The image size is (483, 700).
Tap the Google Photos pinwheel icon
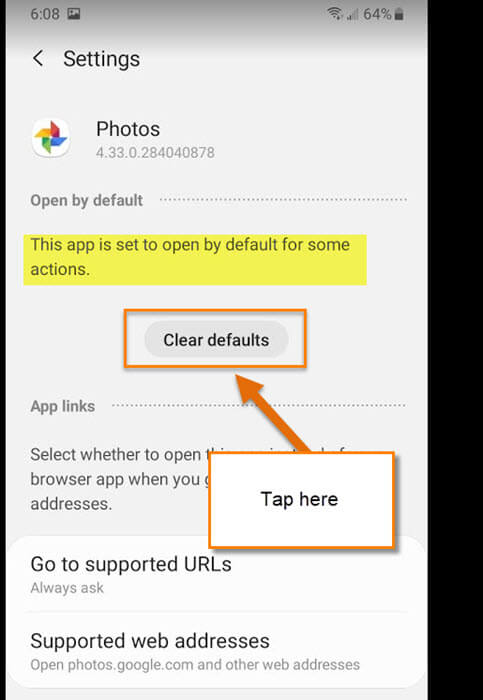click(x=50, y=138)
